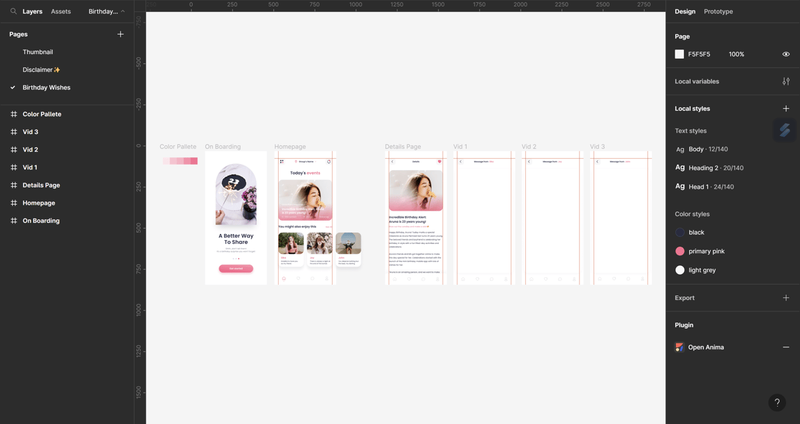800x424 pixels.
Task: Click the 'Homepage' canvas frame label
Action: [290, 147]
